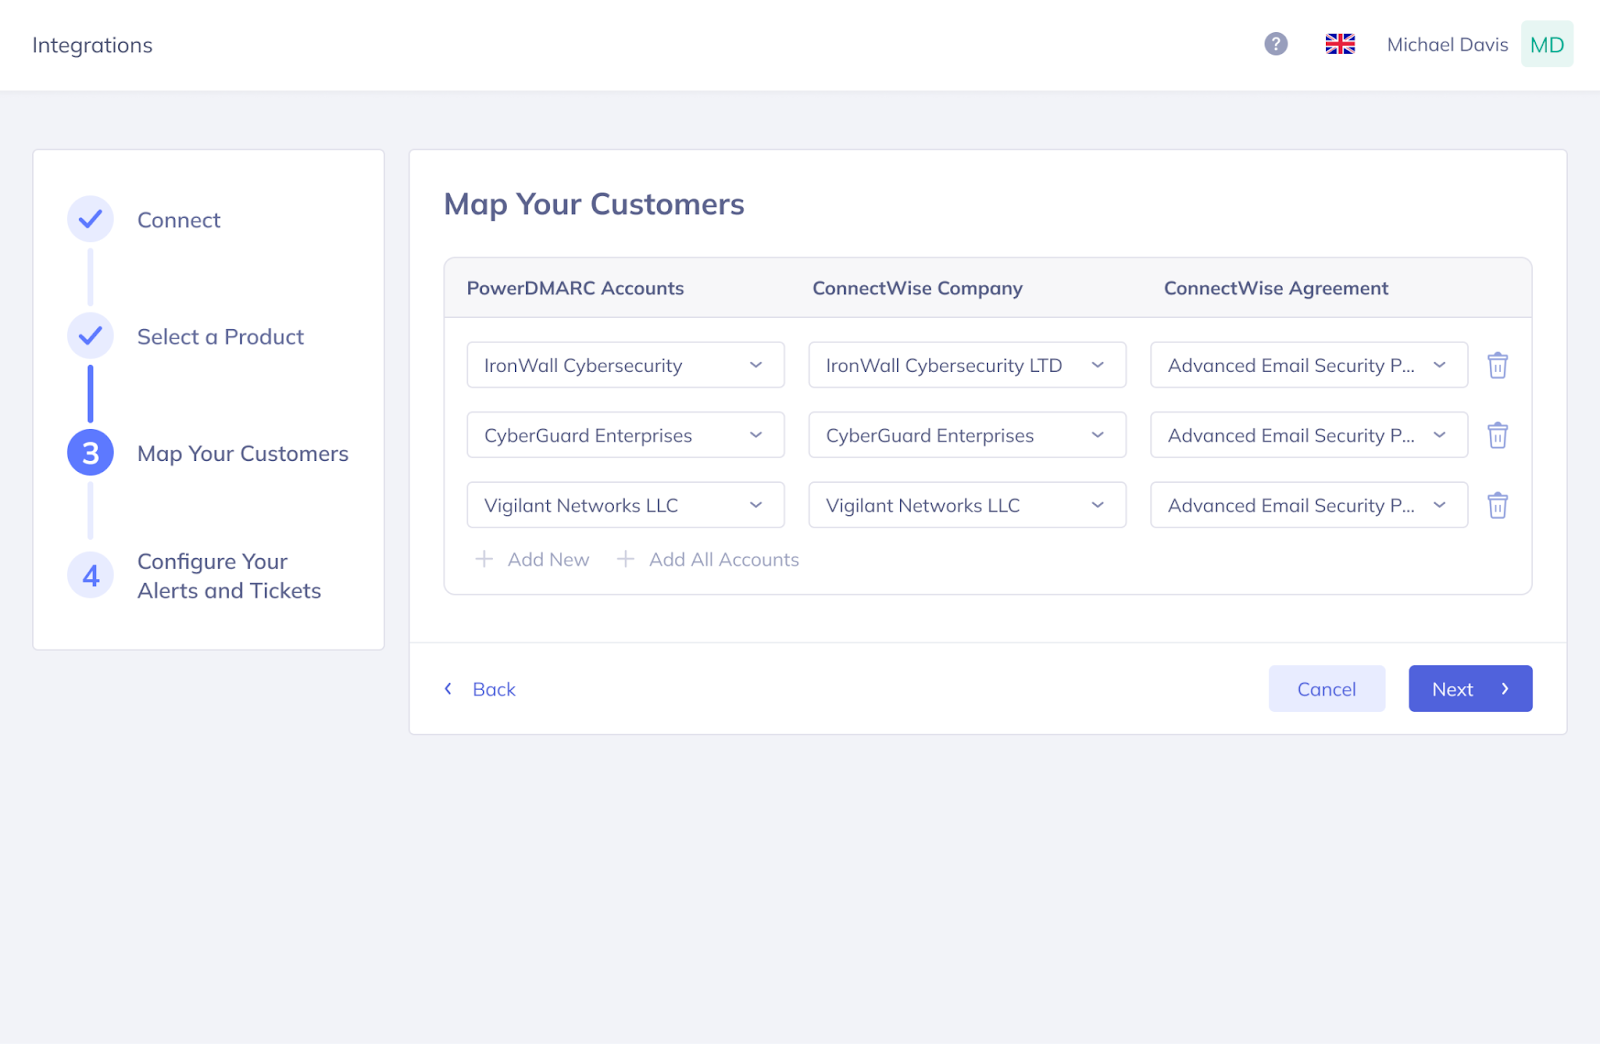Open IronWall Cybersecurity LTD company dropdown
This screenshot has width=1600, height=1044.
[x=967, y=365]
